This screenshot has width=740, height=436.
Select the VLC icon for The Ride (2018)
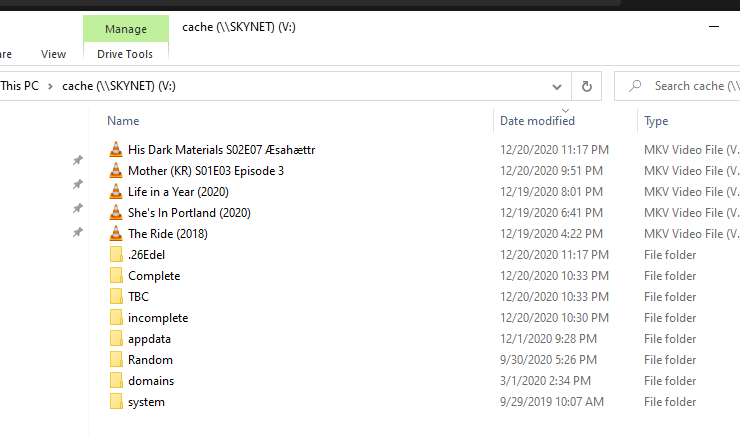tap(116, 234)
